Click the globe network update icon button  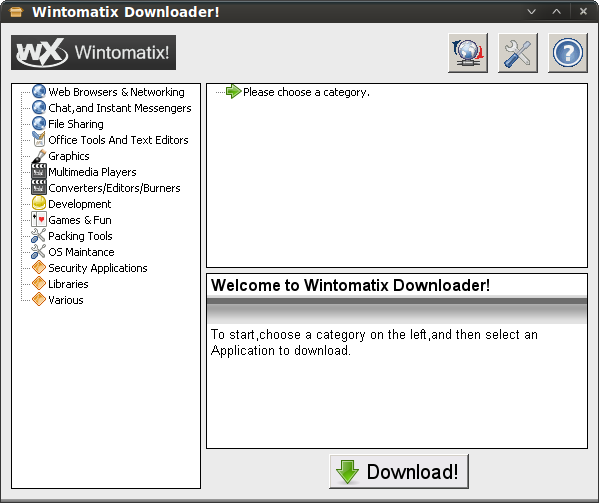(468, 53)
